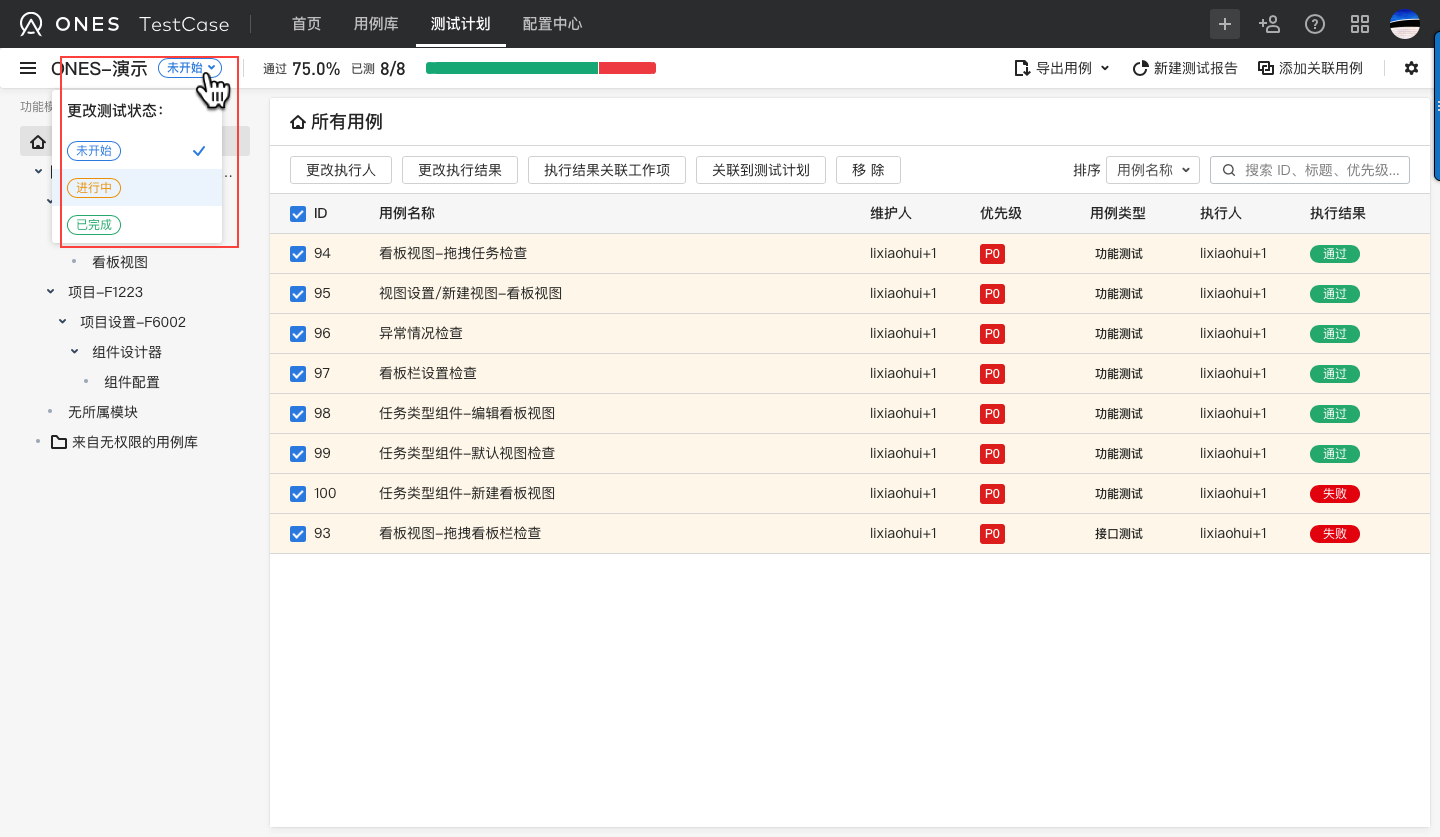Toggle the hamburger sidebar menu icon
Viewport: 1440px width, 837px height.
click(28, 68)
